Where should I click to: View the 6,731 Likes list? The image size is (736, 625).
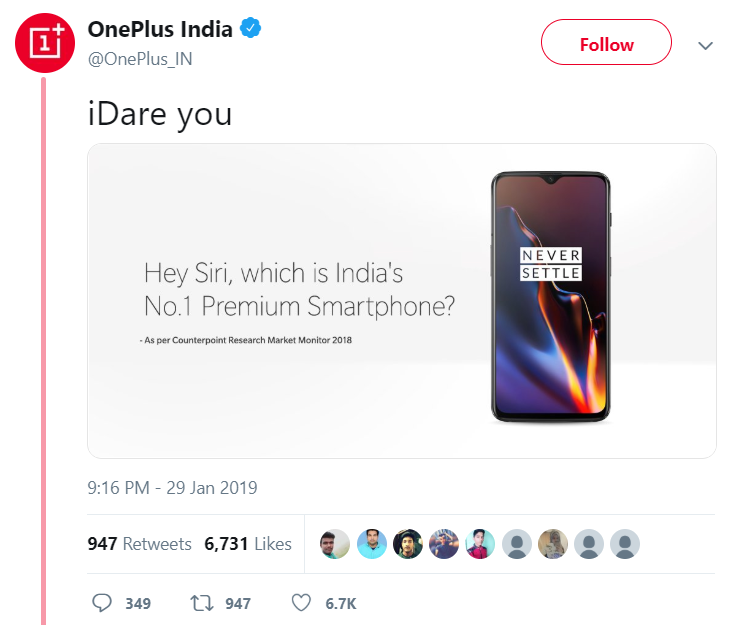[248, 544]
